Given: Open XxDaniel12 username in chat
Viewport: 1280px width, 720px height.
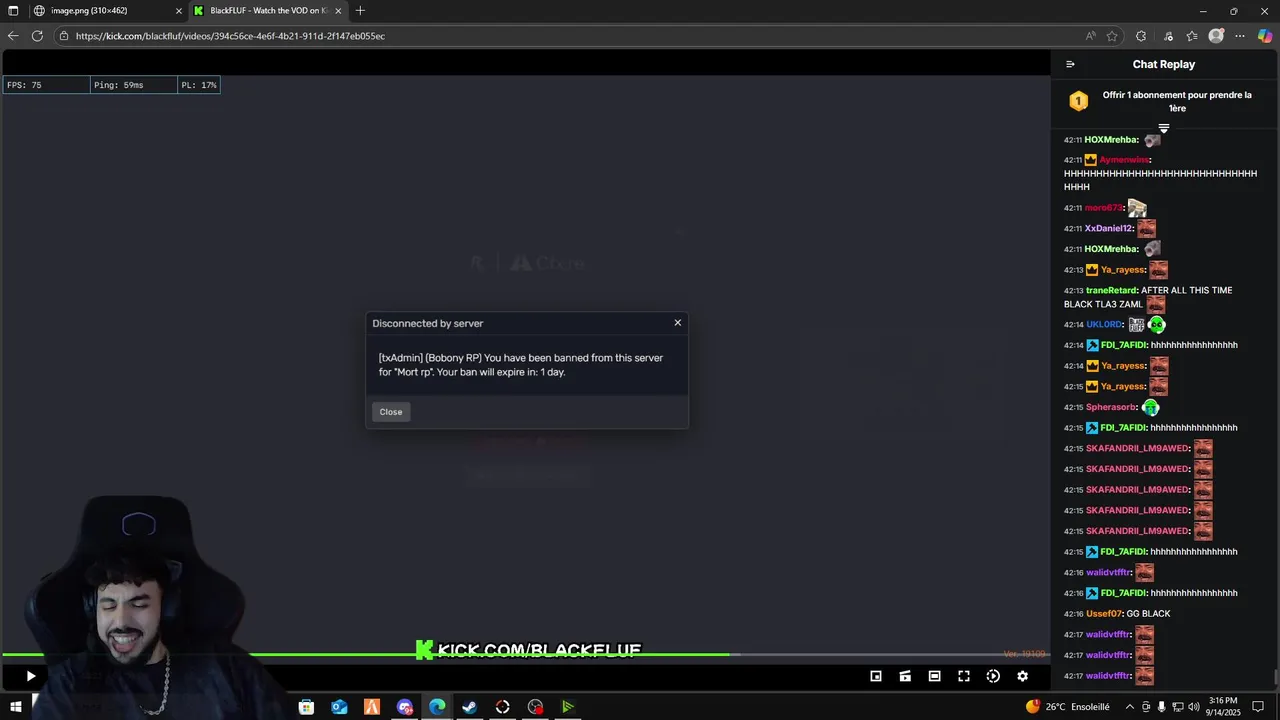Looking at the screenshot, I should [1109, 228].
